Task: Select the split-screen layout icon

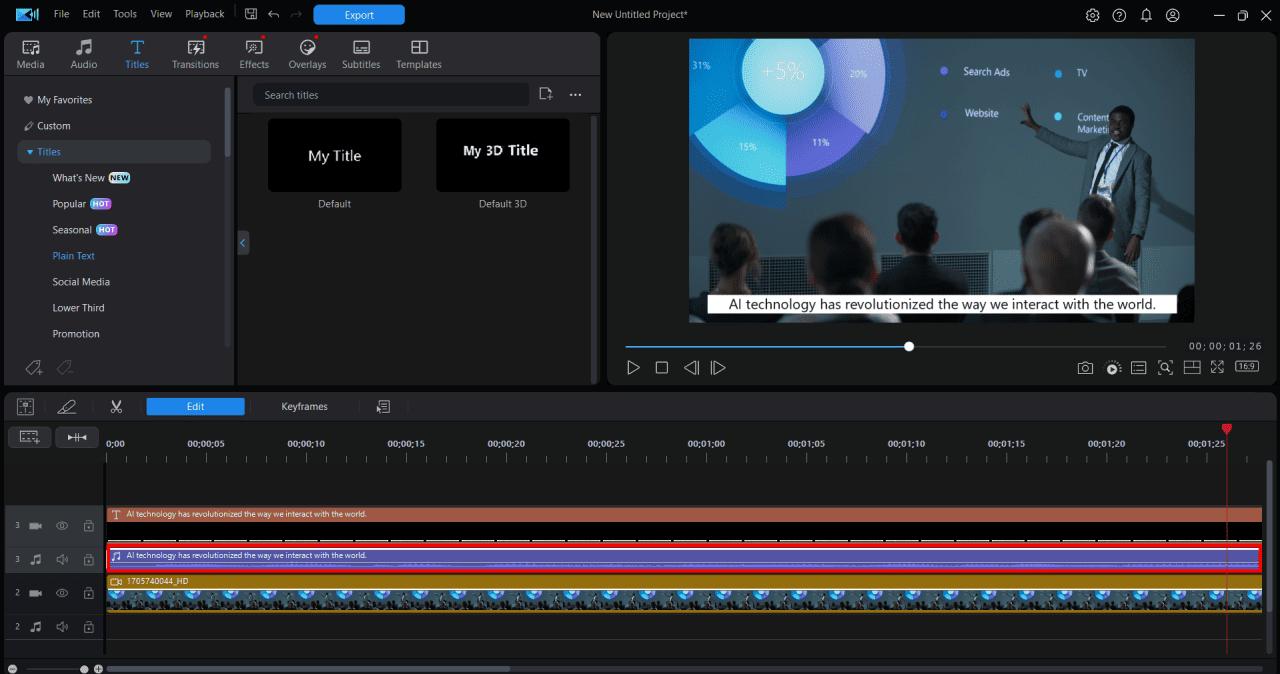Action: pos(1192,367)
